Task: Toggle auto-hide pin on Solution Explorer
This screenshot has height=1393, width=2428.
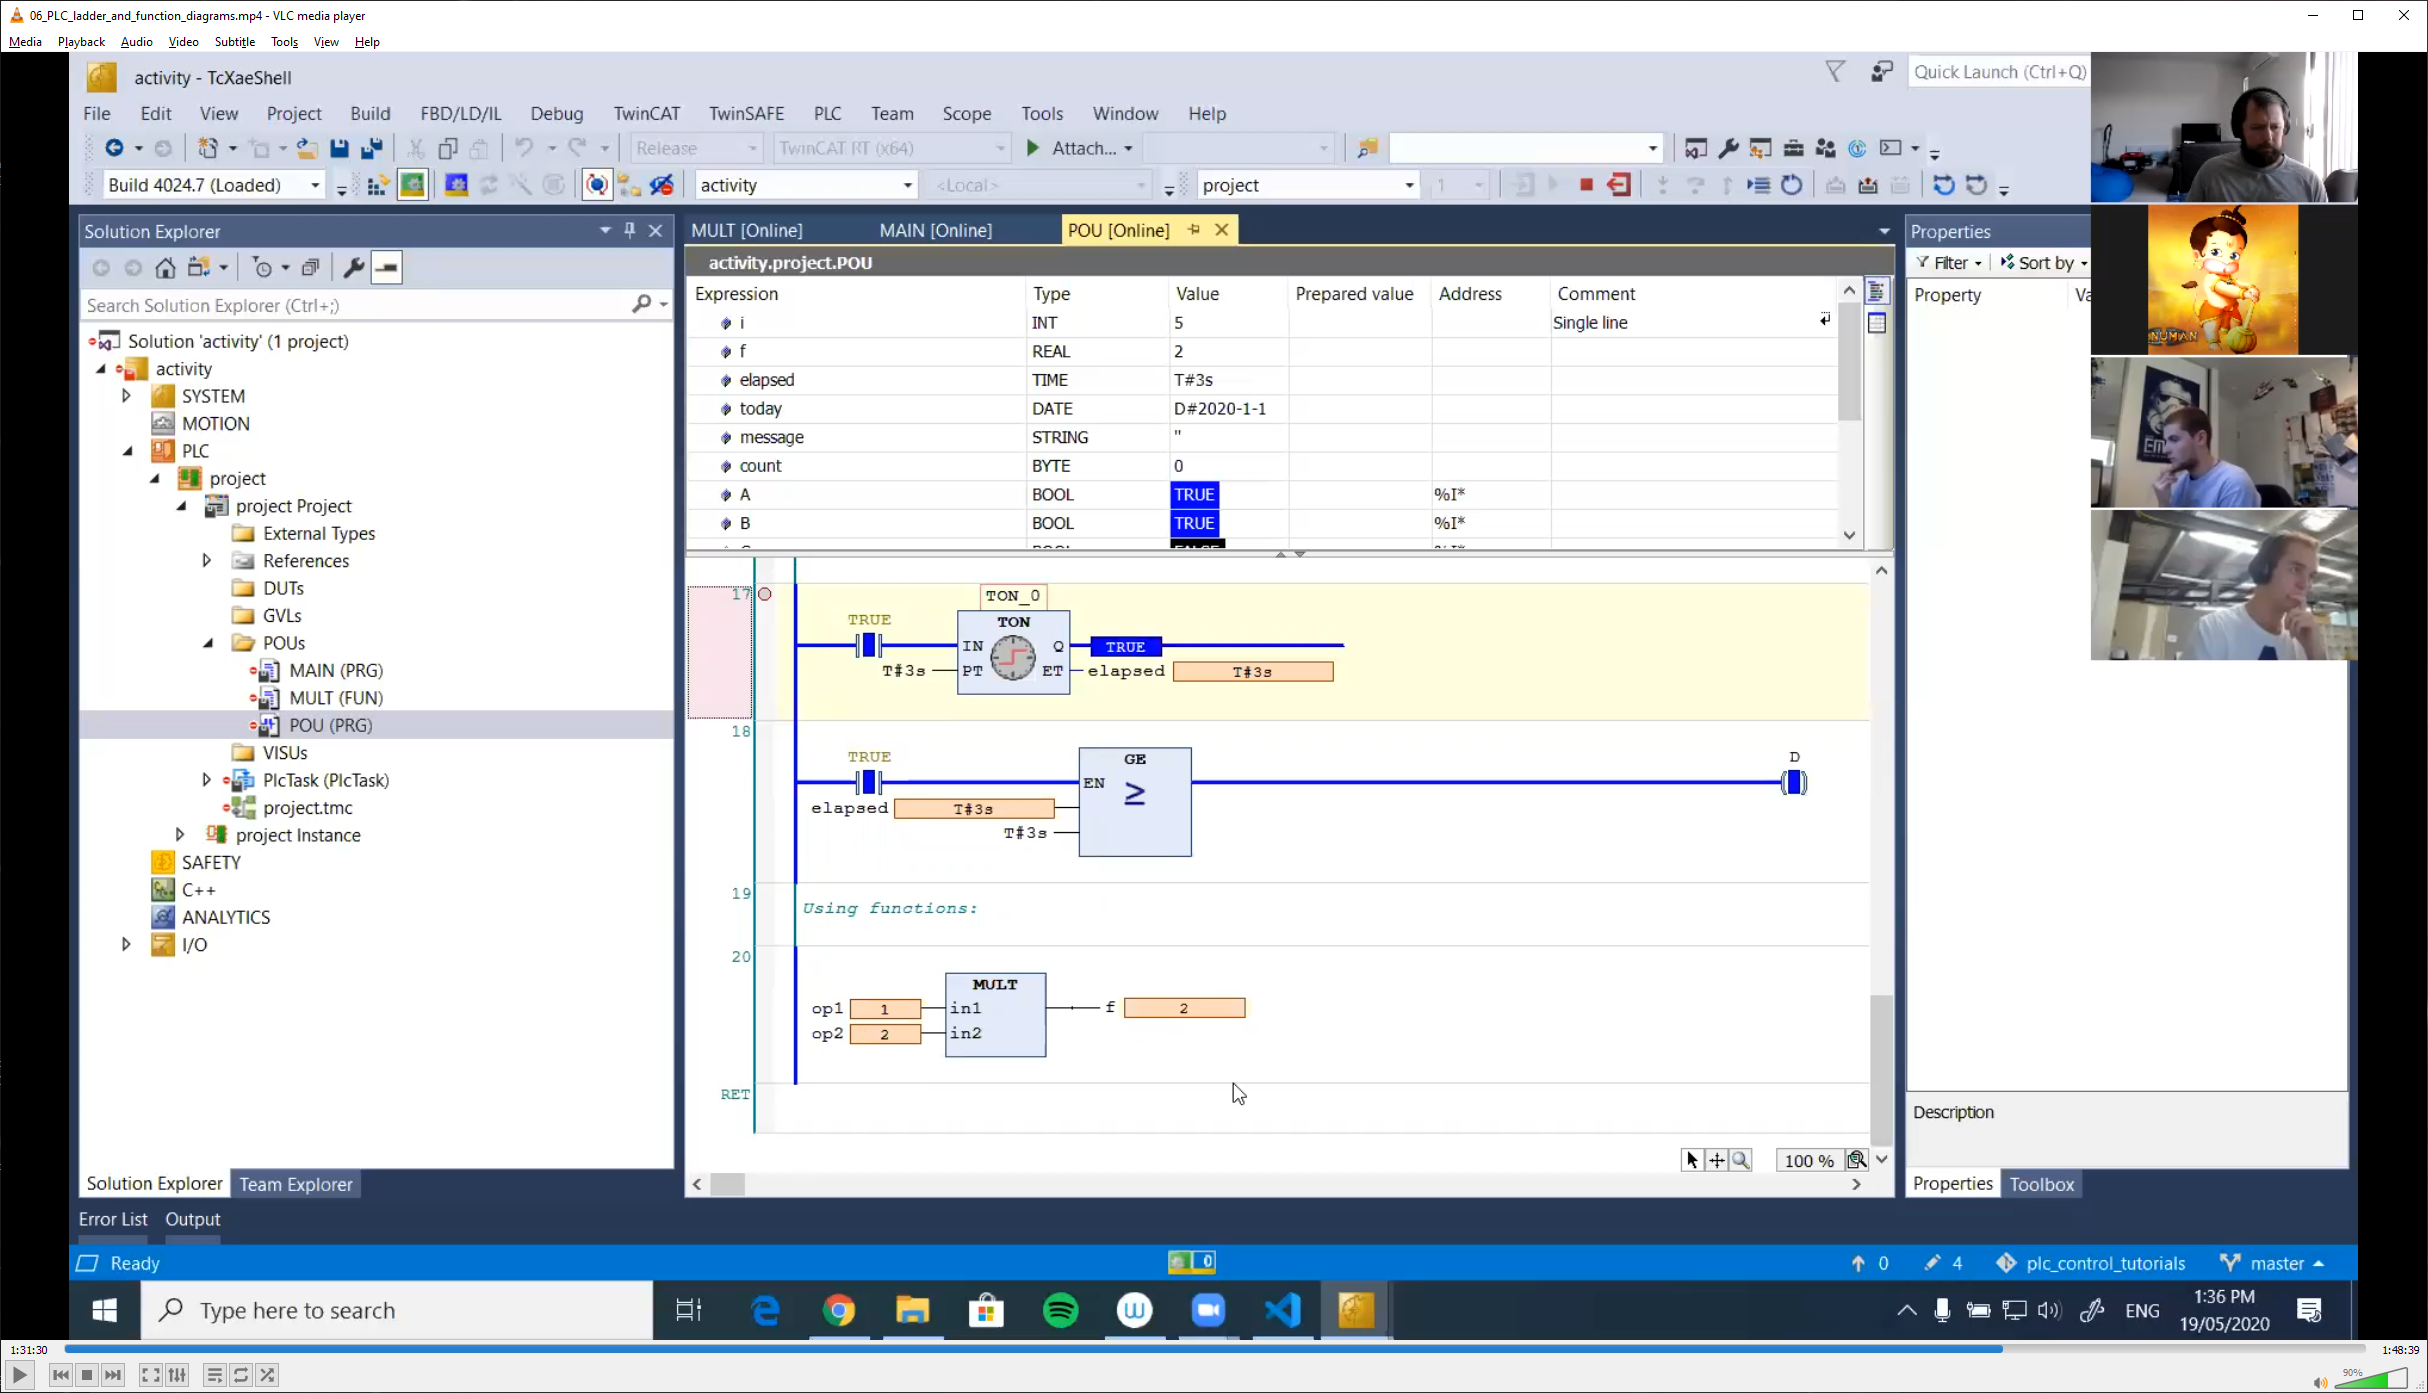Action: 630,230
